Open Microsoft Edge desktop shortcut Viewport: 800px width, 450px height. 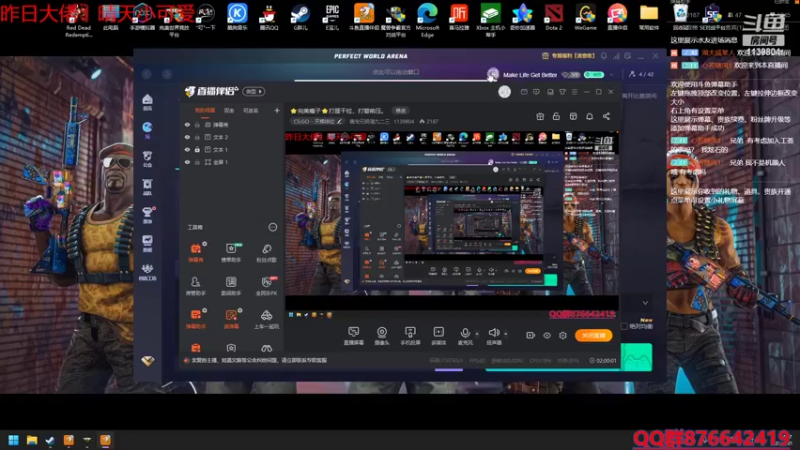tap(427, 20)
